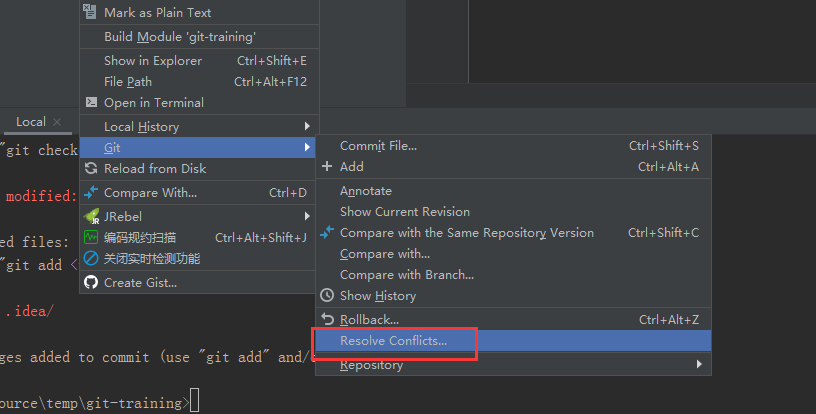The width and height of the screenshot is (816, 414).
Task: Click the Reload from Disk icon
Action: [x=91, y=168]
